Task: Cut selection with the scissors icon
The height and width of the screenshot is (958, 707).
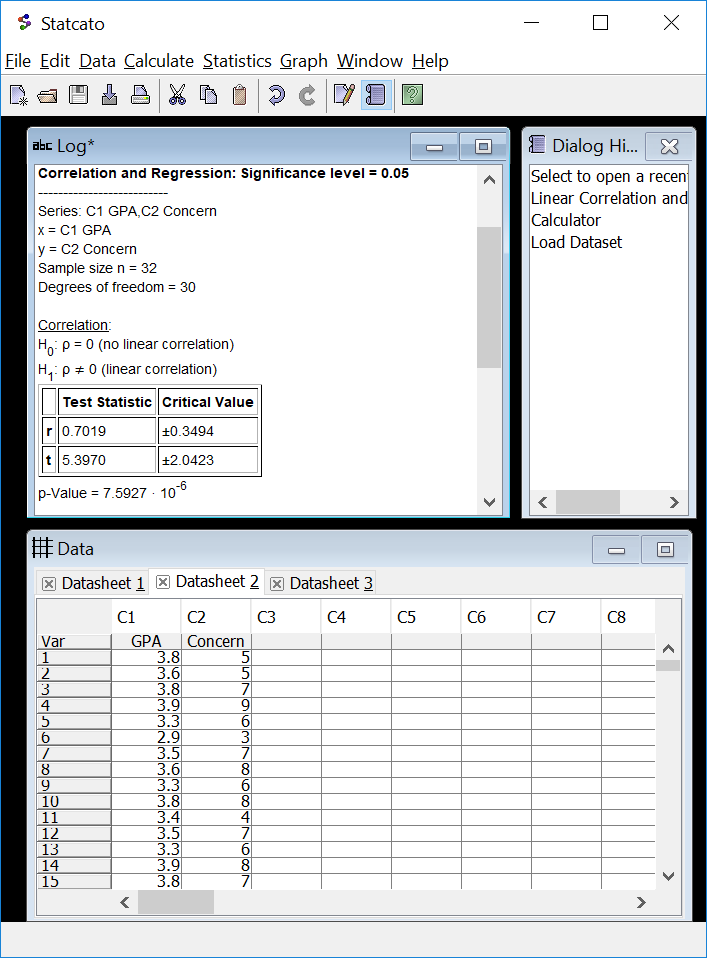Action: pyautogui.click(x=177, y=95)
